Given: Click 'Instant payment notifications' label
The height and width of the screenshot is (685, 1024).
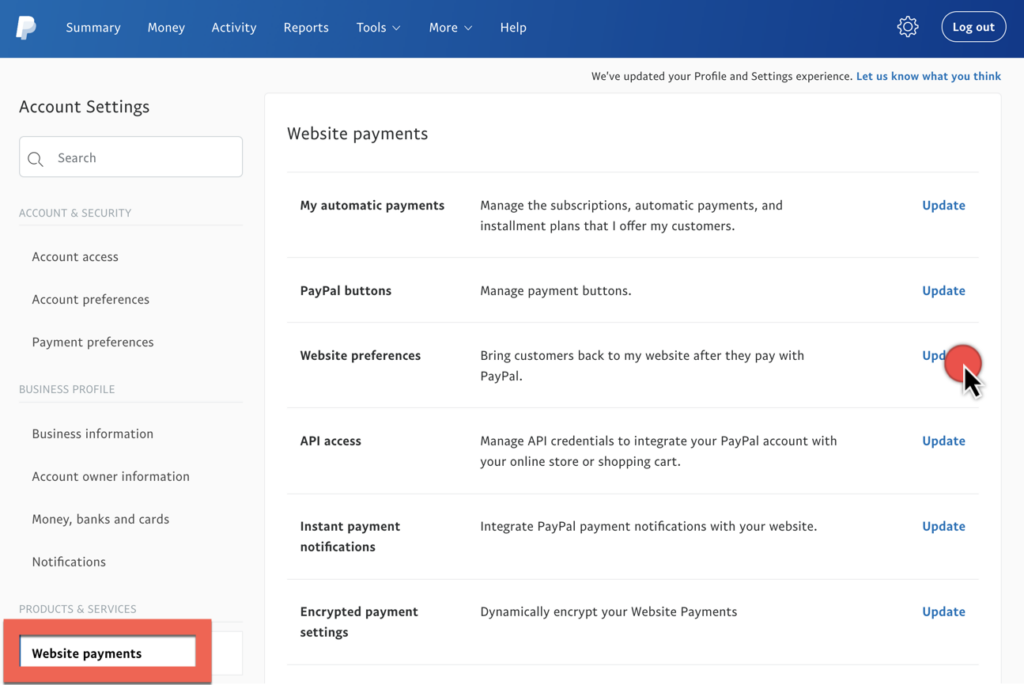Looking at the screenshot, I should click(350, 536).
